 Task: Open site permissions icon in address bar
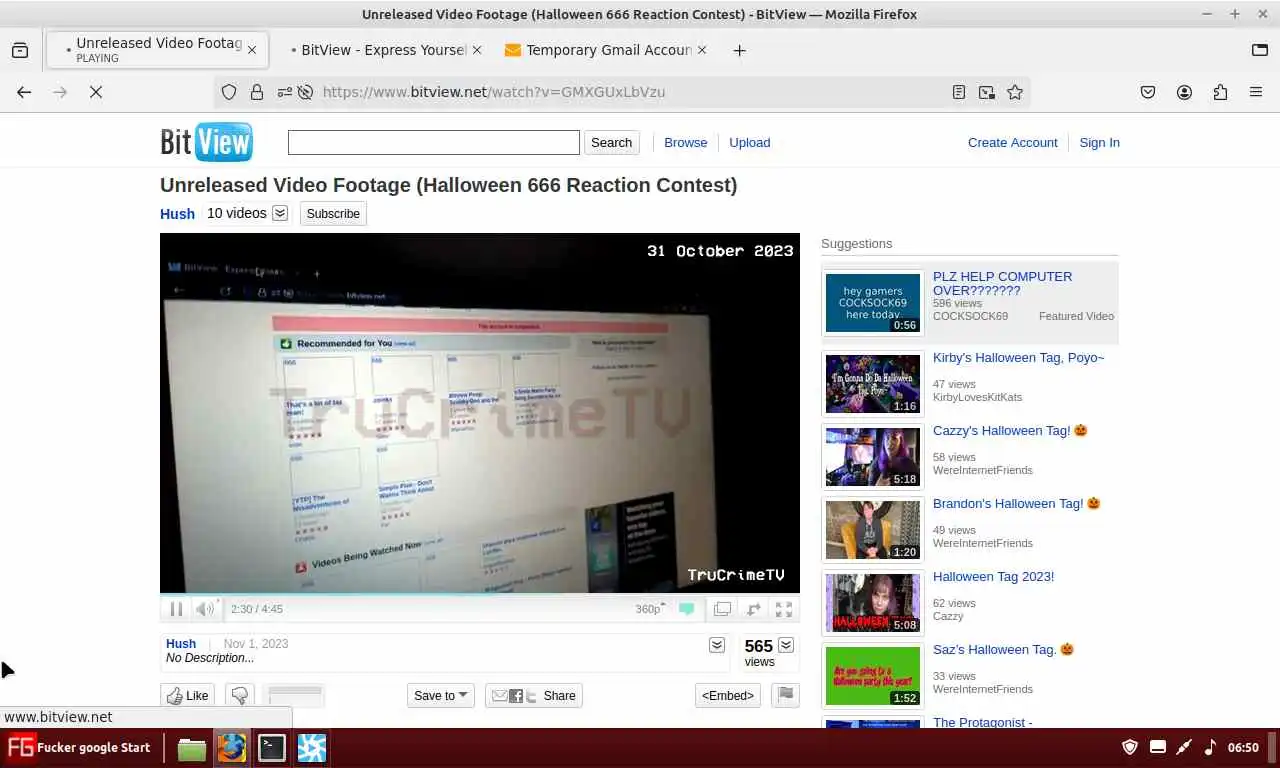pos(285,92)
